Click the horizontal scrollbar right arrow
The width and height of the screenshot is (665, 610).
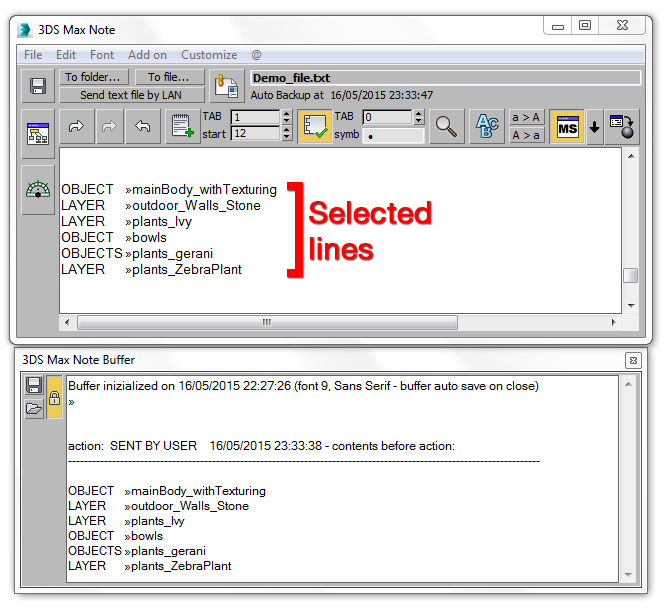click(613, 322)
